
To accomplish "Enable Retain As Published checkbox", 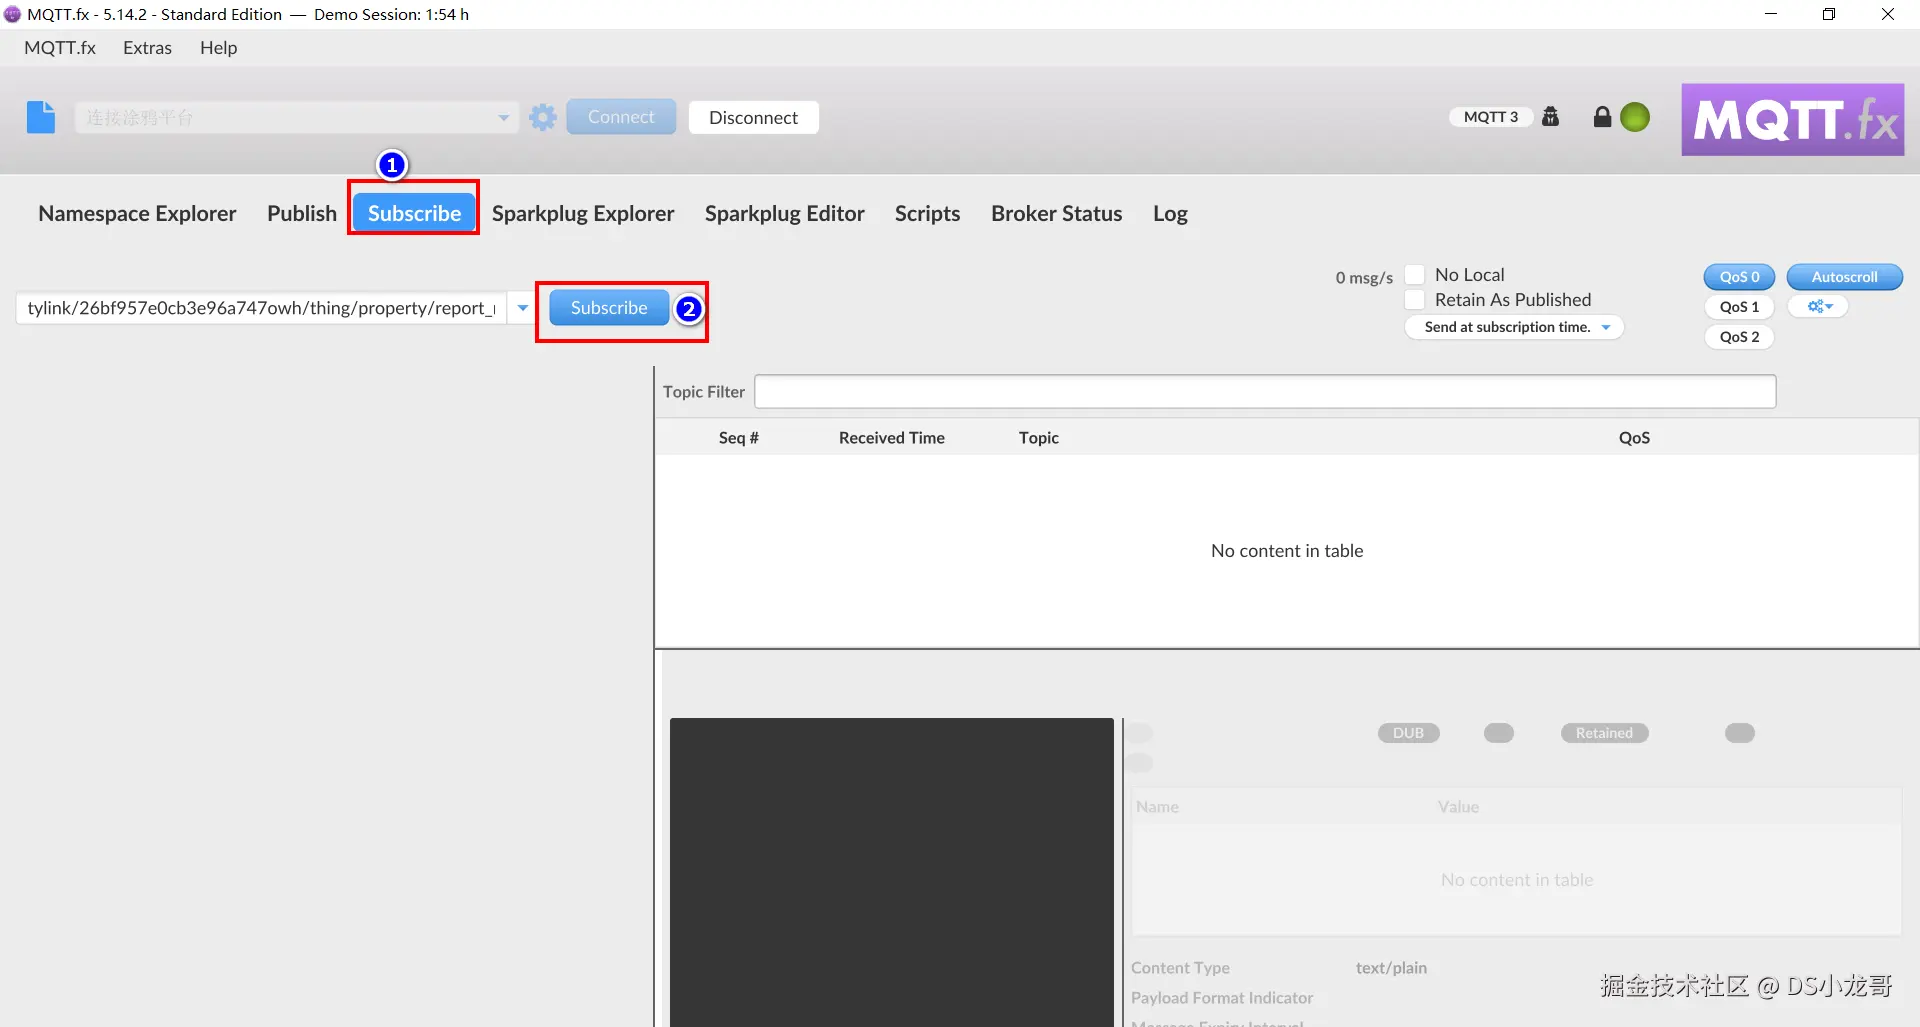I will (1415, 299).
